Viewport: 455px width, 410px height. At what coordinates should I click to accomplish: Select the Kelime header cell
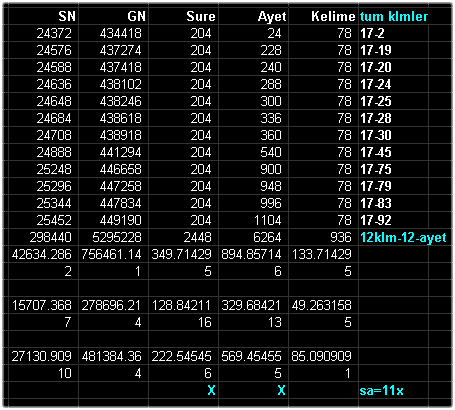(x=323, y=16)
